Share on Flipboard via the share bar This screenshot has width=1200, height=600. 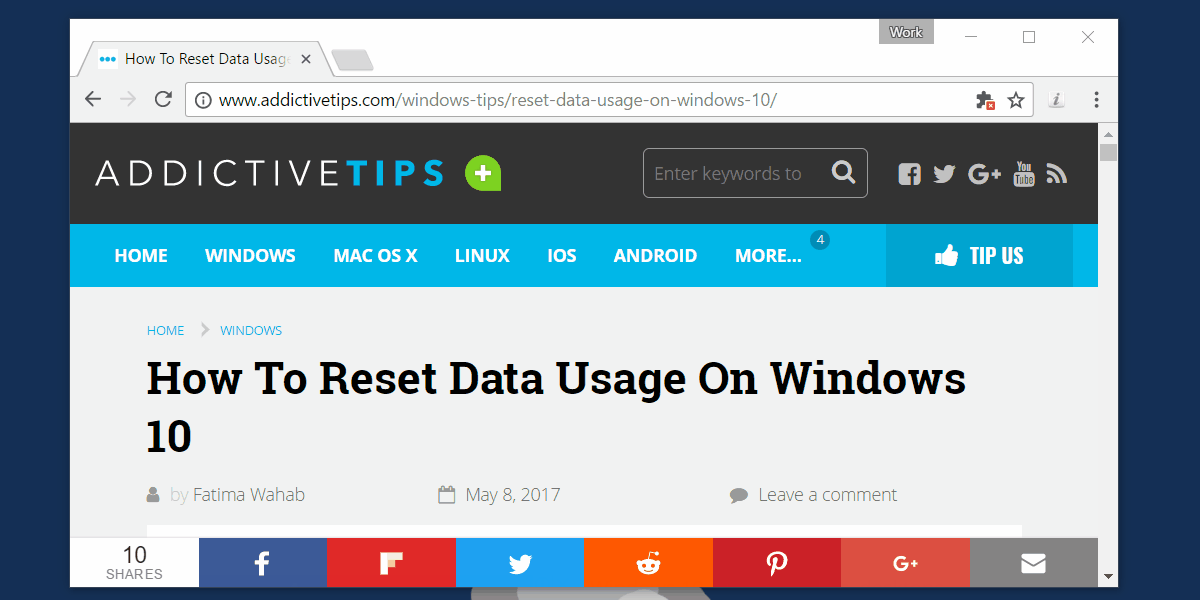[x=391, y=563]
